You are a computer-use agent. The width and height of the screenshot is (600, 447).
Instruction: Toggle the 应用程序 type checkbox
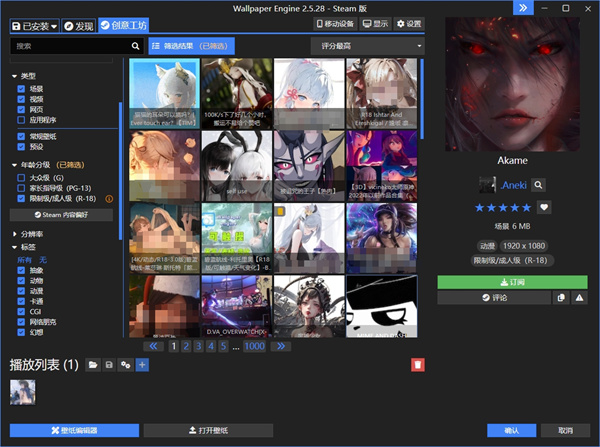point(21,120)
